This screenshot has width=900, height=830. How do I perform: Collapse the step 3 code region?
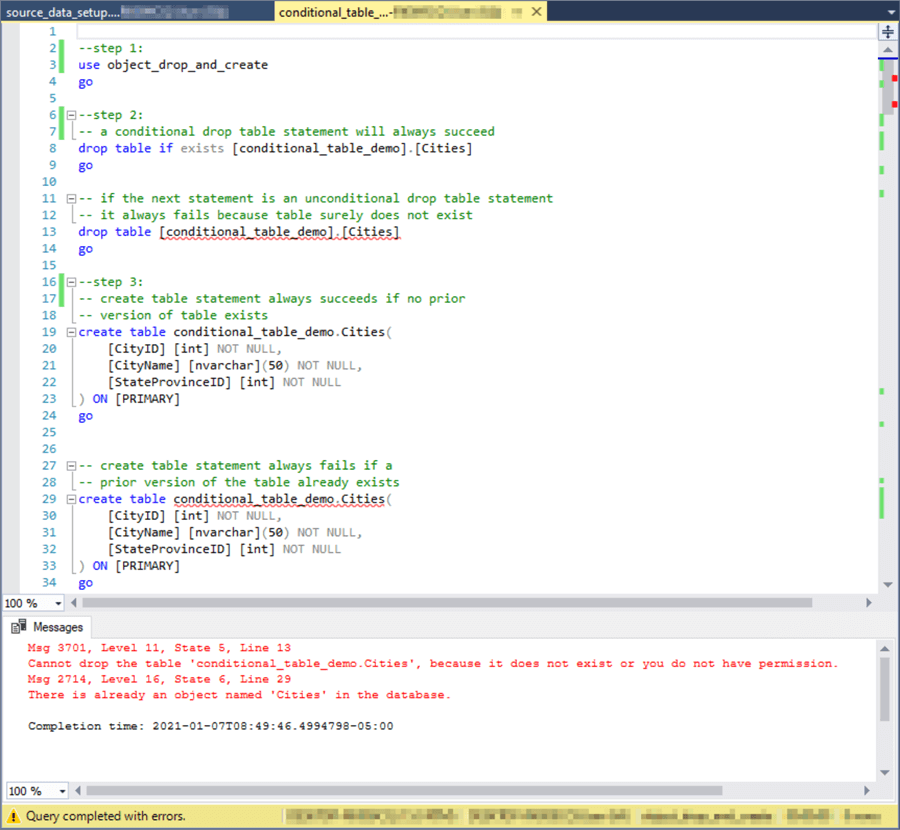(70, 281)
